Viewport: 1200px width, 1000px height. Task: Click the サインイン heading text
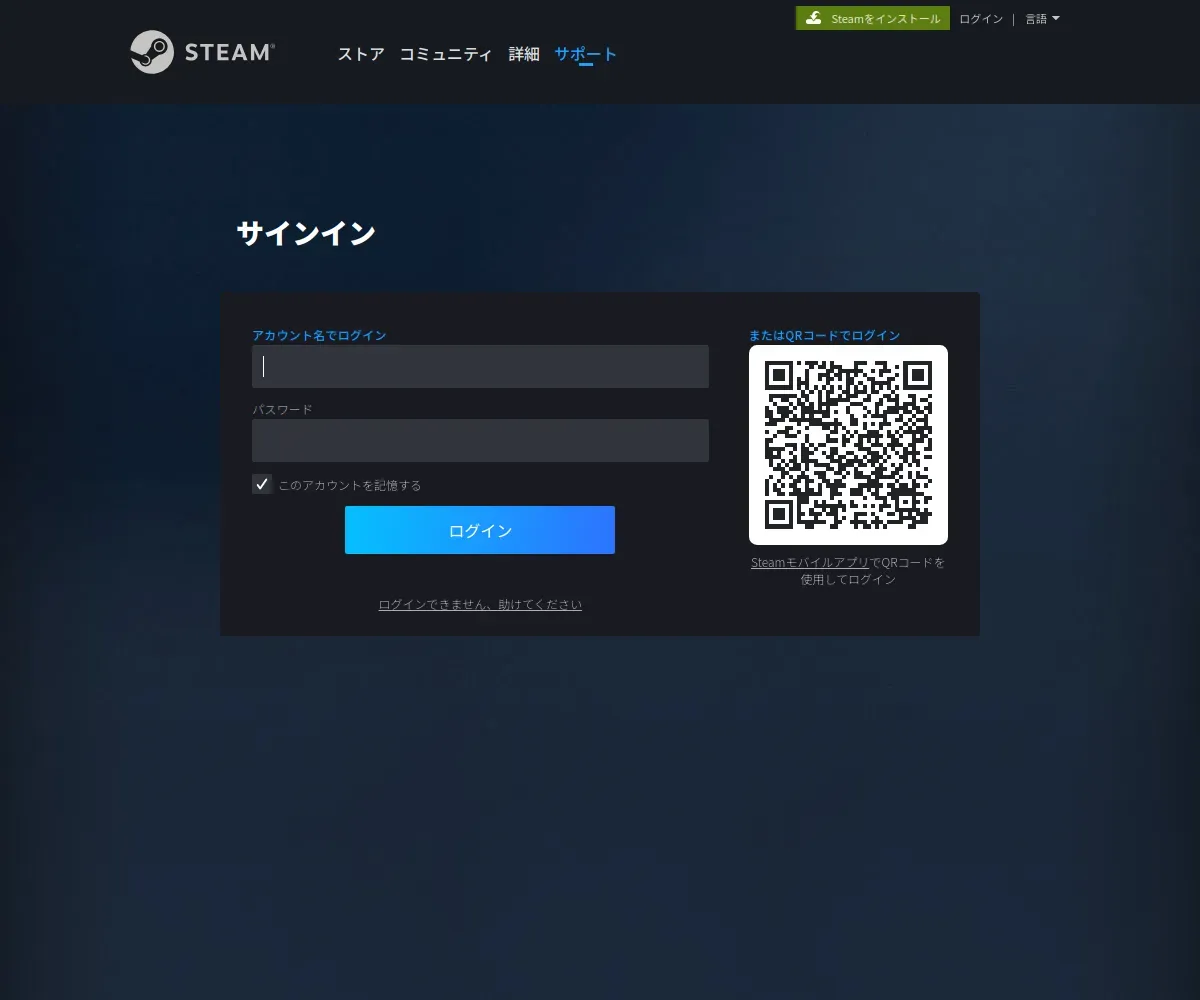pos(306,233)
